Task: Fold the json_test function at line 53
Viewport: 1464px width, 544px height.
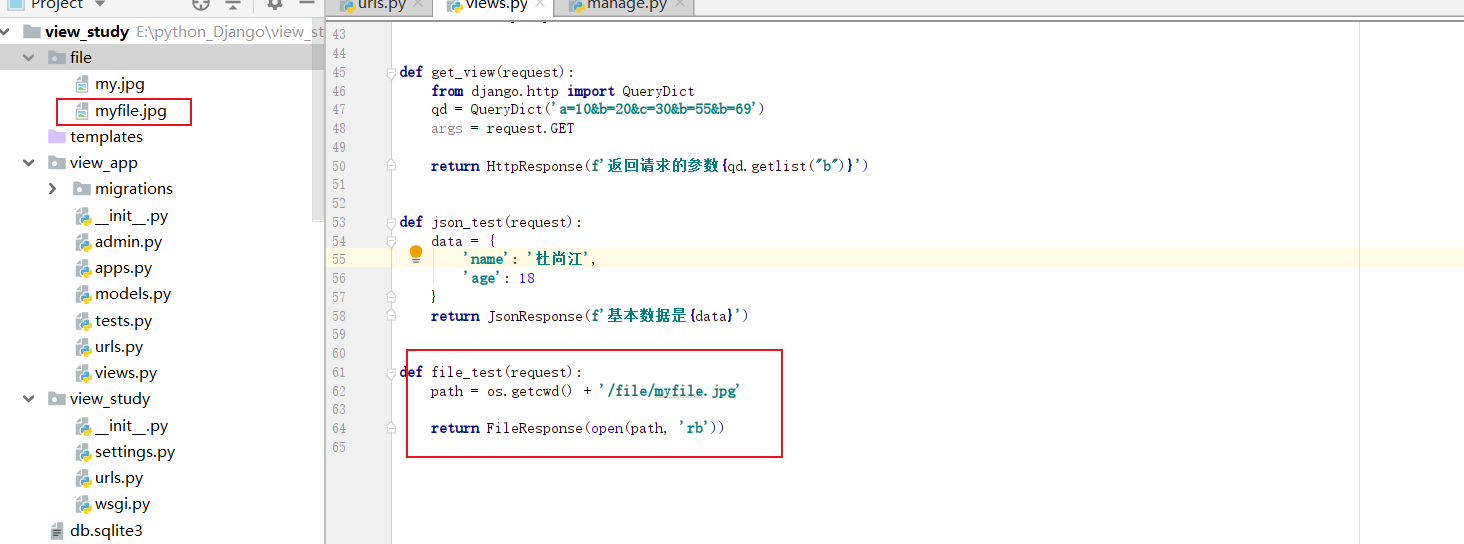Action: tap(391, 222)
